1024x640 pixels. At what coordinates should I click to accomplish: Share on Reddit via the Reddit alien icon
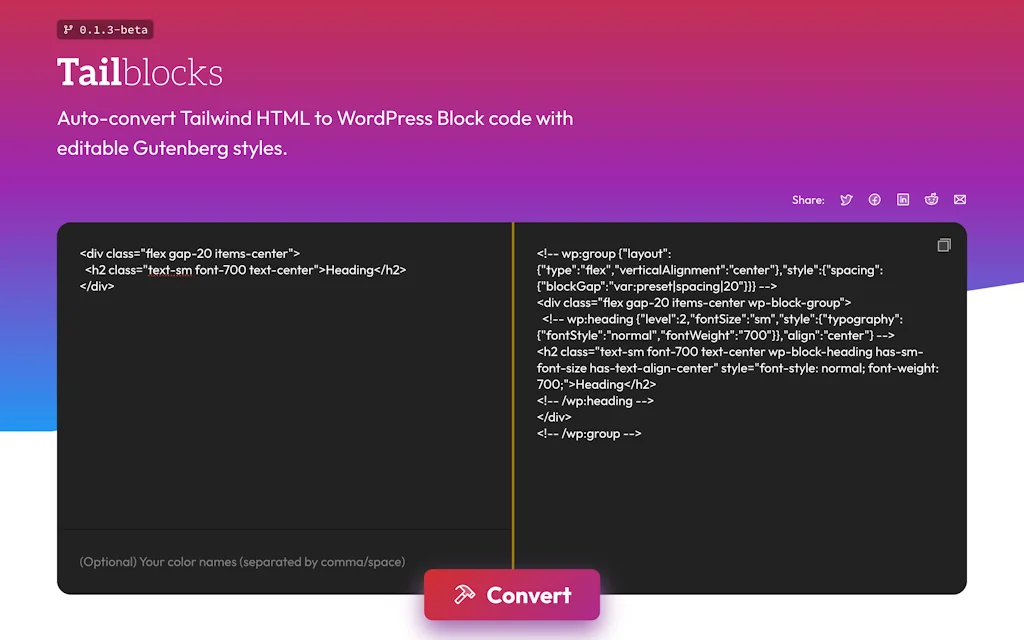931,199
